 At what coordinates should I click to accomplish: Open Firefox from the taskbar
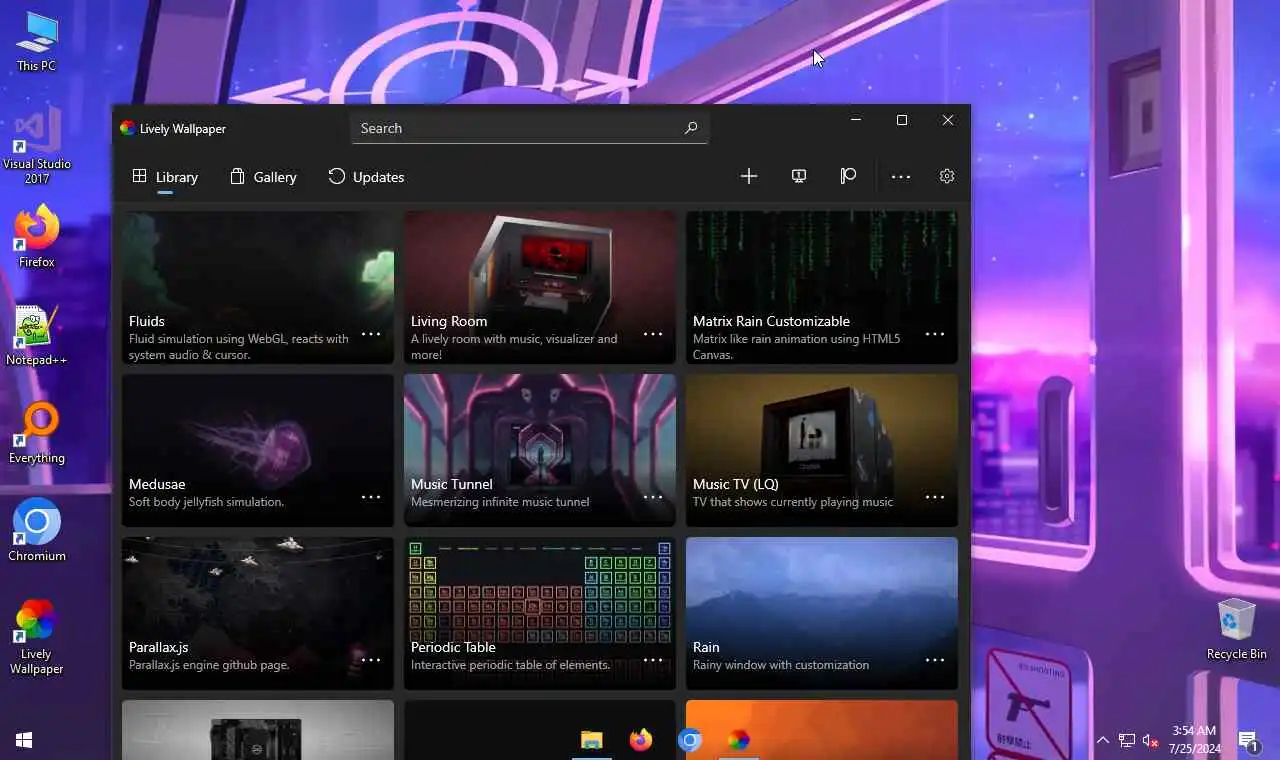coord(641,740)
